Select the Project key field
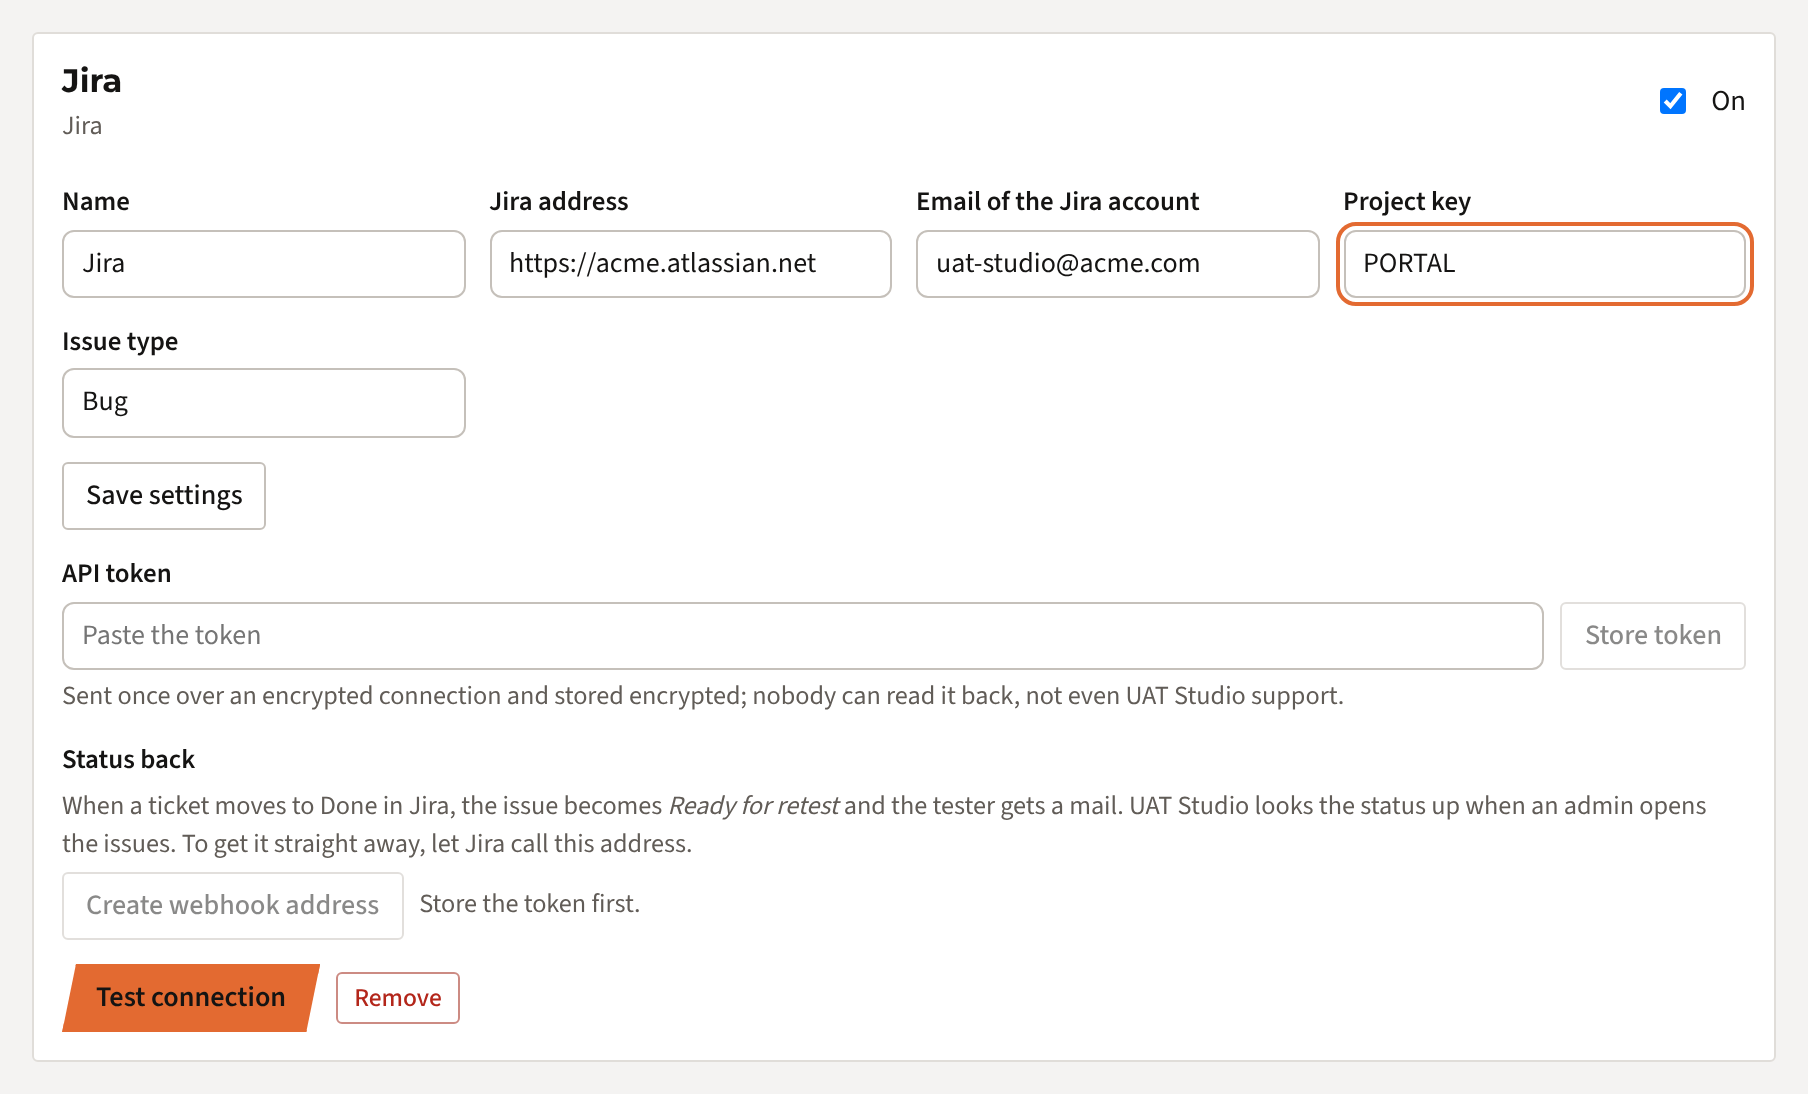1808x1094 pixels. coord(1545,264)
